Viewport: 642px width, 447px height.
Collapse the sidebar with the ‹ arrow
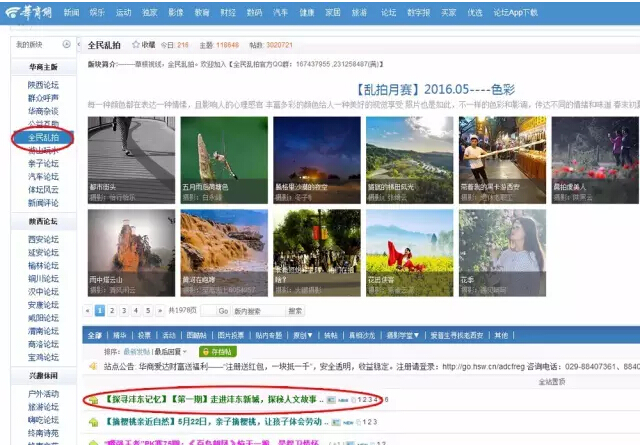point(79,45)
